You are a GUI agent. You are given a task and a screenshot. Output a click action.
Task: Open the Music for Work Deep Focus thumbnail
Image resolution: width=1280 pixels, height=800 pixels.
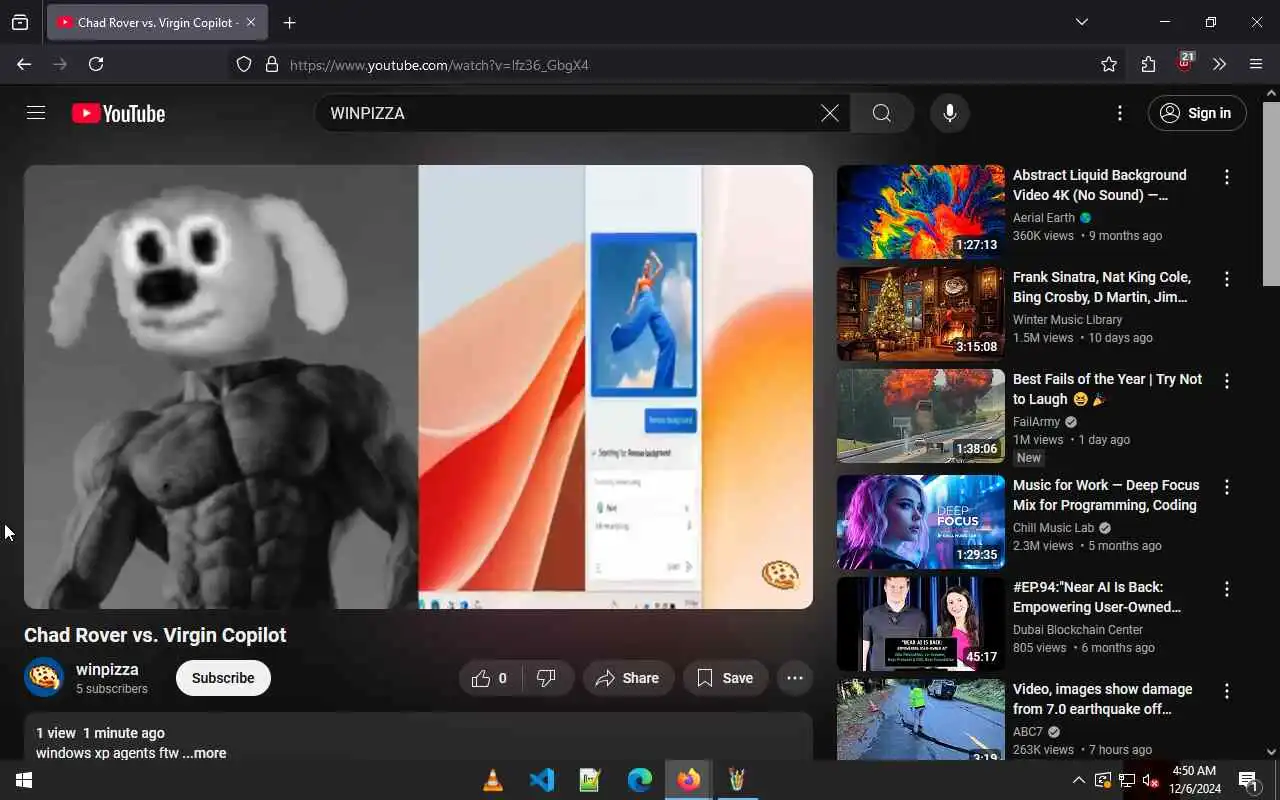921,522
